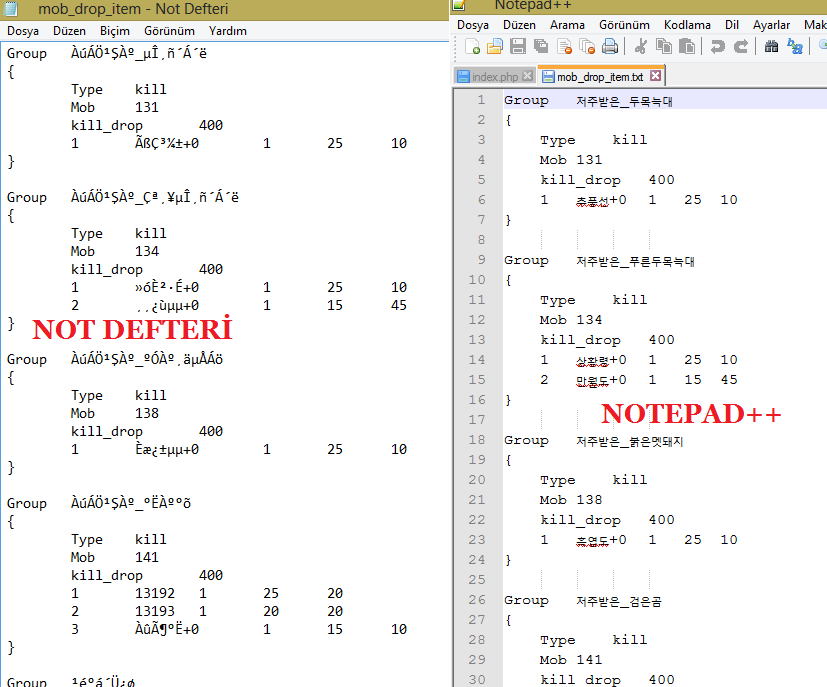Viewport: 827px width, 687px height.
Task: Click the Redo arrow icon
Action: coord(741,46)
